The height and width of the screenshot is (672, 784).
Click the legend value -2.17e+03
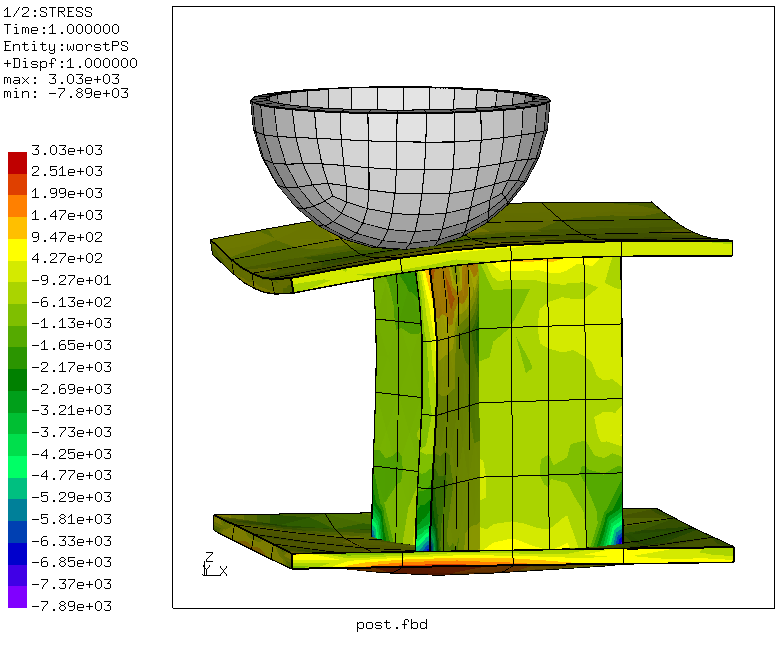pos(72,367)
